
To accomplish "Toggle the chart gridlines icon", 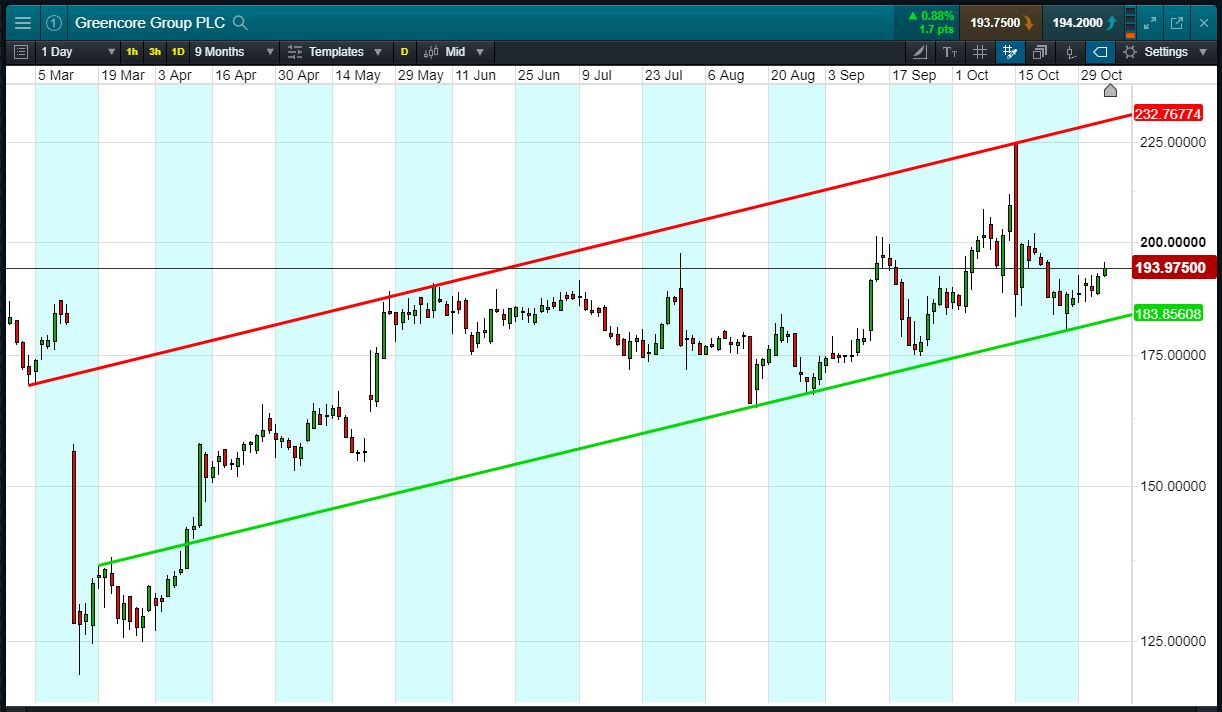I will (x=980, y=52).
